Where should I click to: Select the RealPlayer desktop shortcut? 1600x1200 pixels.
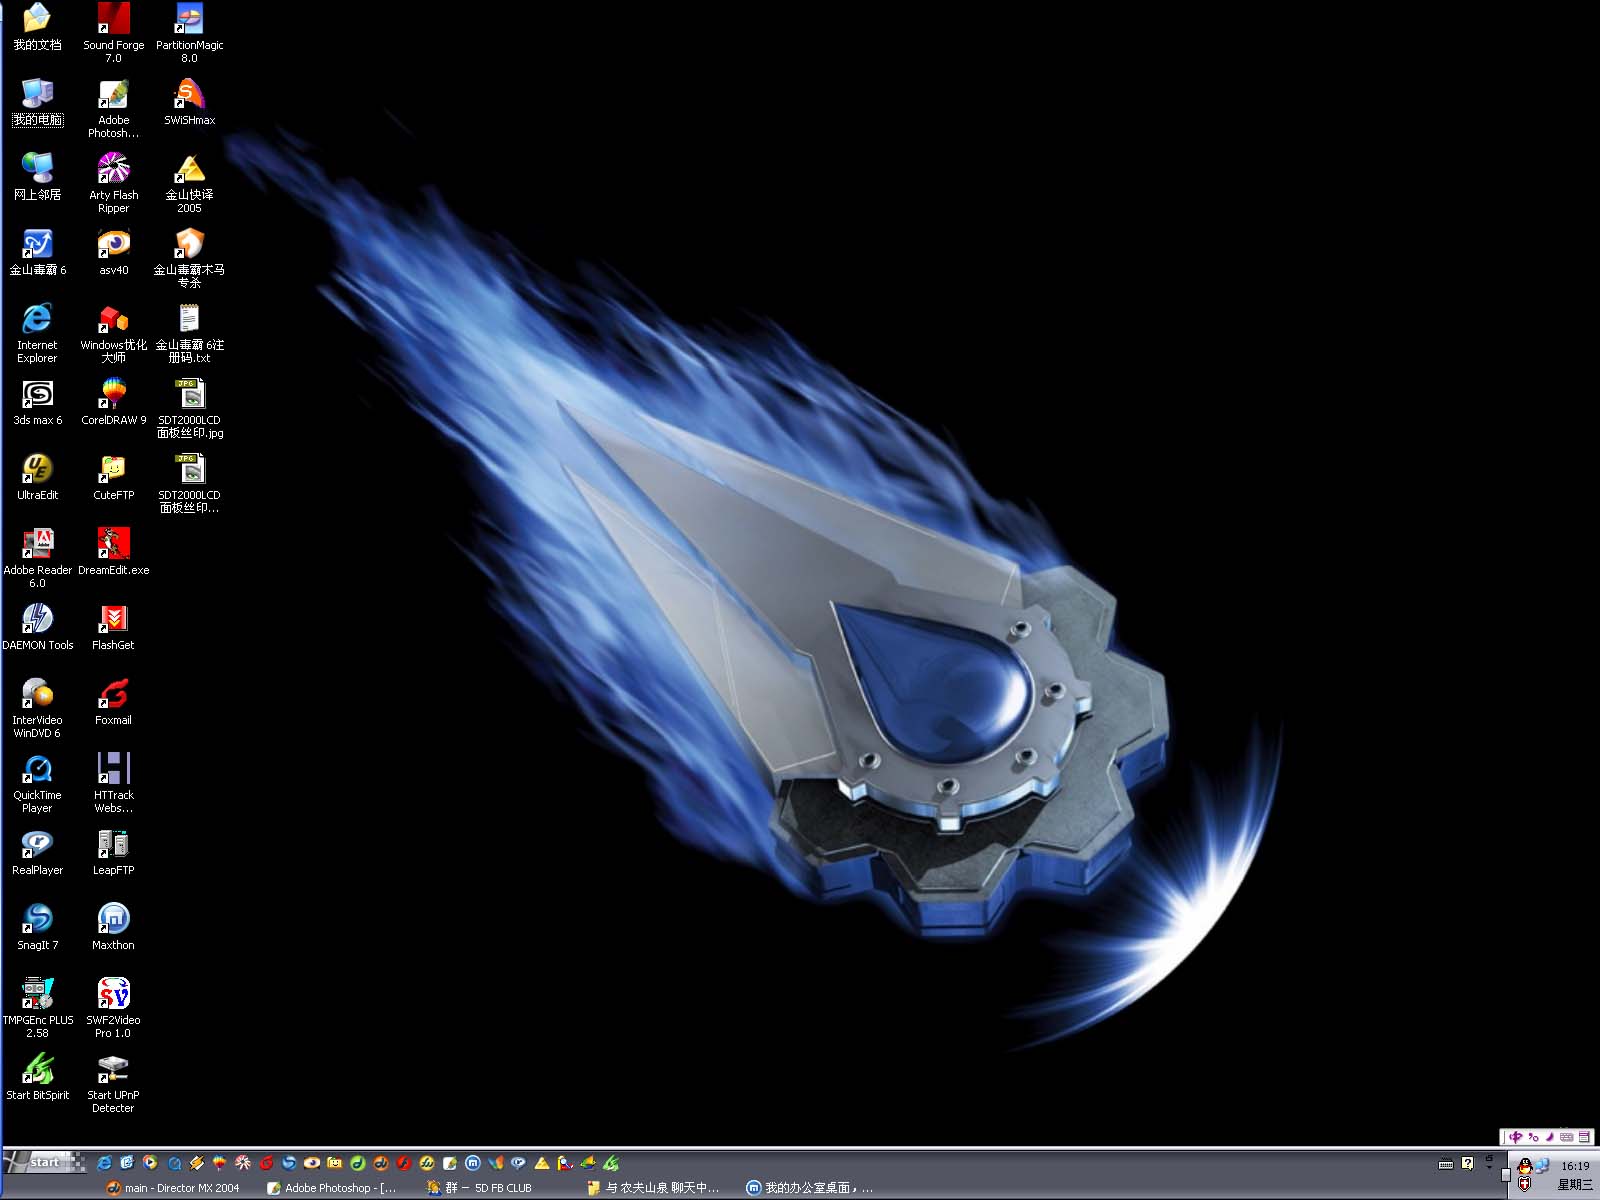[37, 852]
